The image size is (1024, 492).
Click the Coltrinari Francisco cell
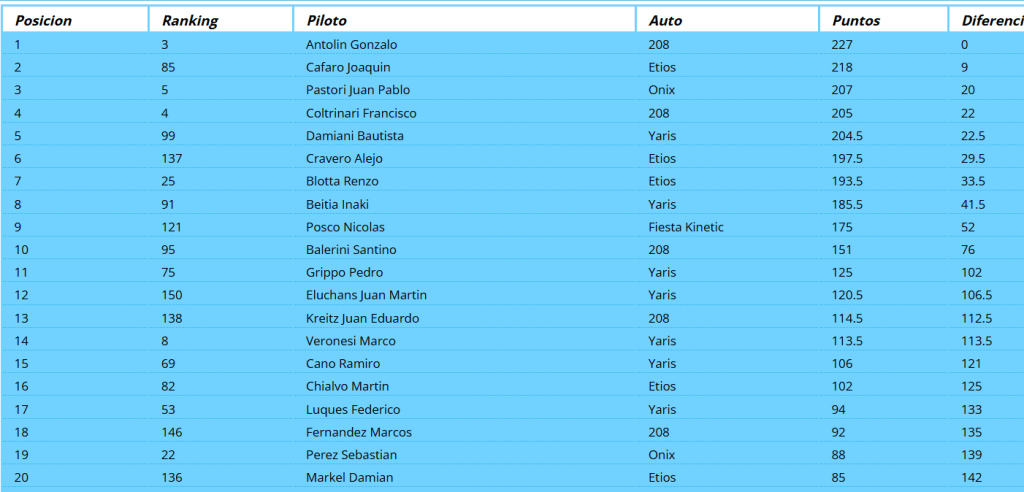[x=361, y=113]
